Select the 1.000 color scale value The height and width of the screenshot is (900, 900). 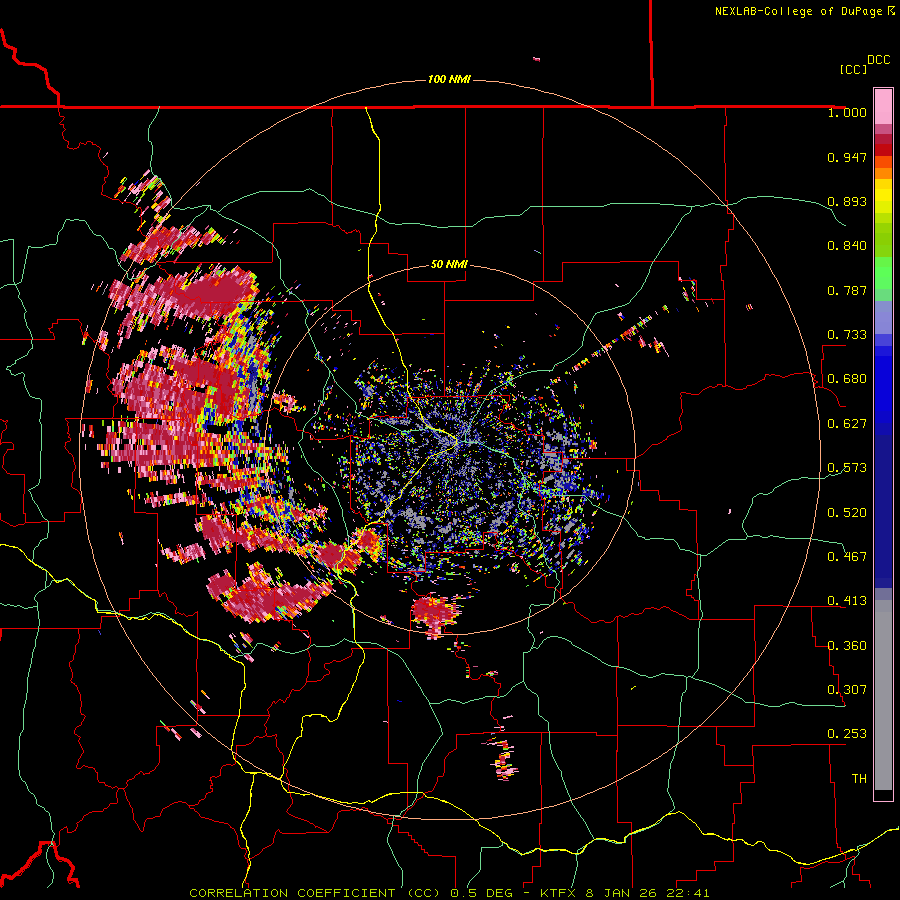pos(847,112)
